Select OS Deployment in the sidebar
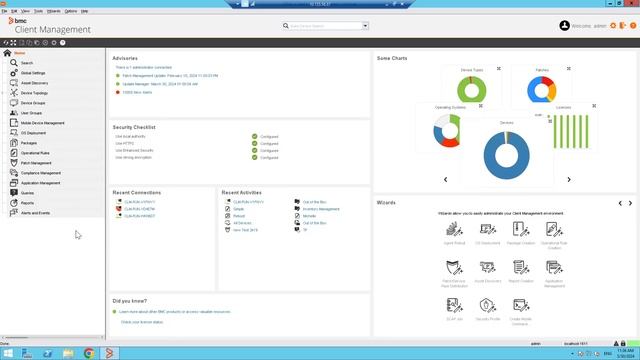The height and width of the screenshot is (360, 640). pos(33,133)
